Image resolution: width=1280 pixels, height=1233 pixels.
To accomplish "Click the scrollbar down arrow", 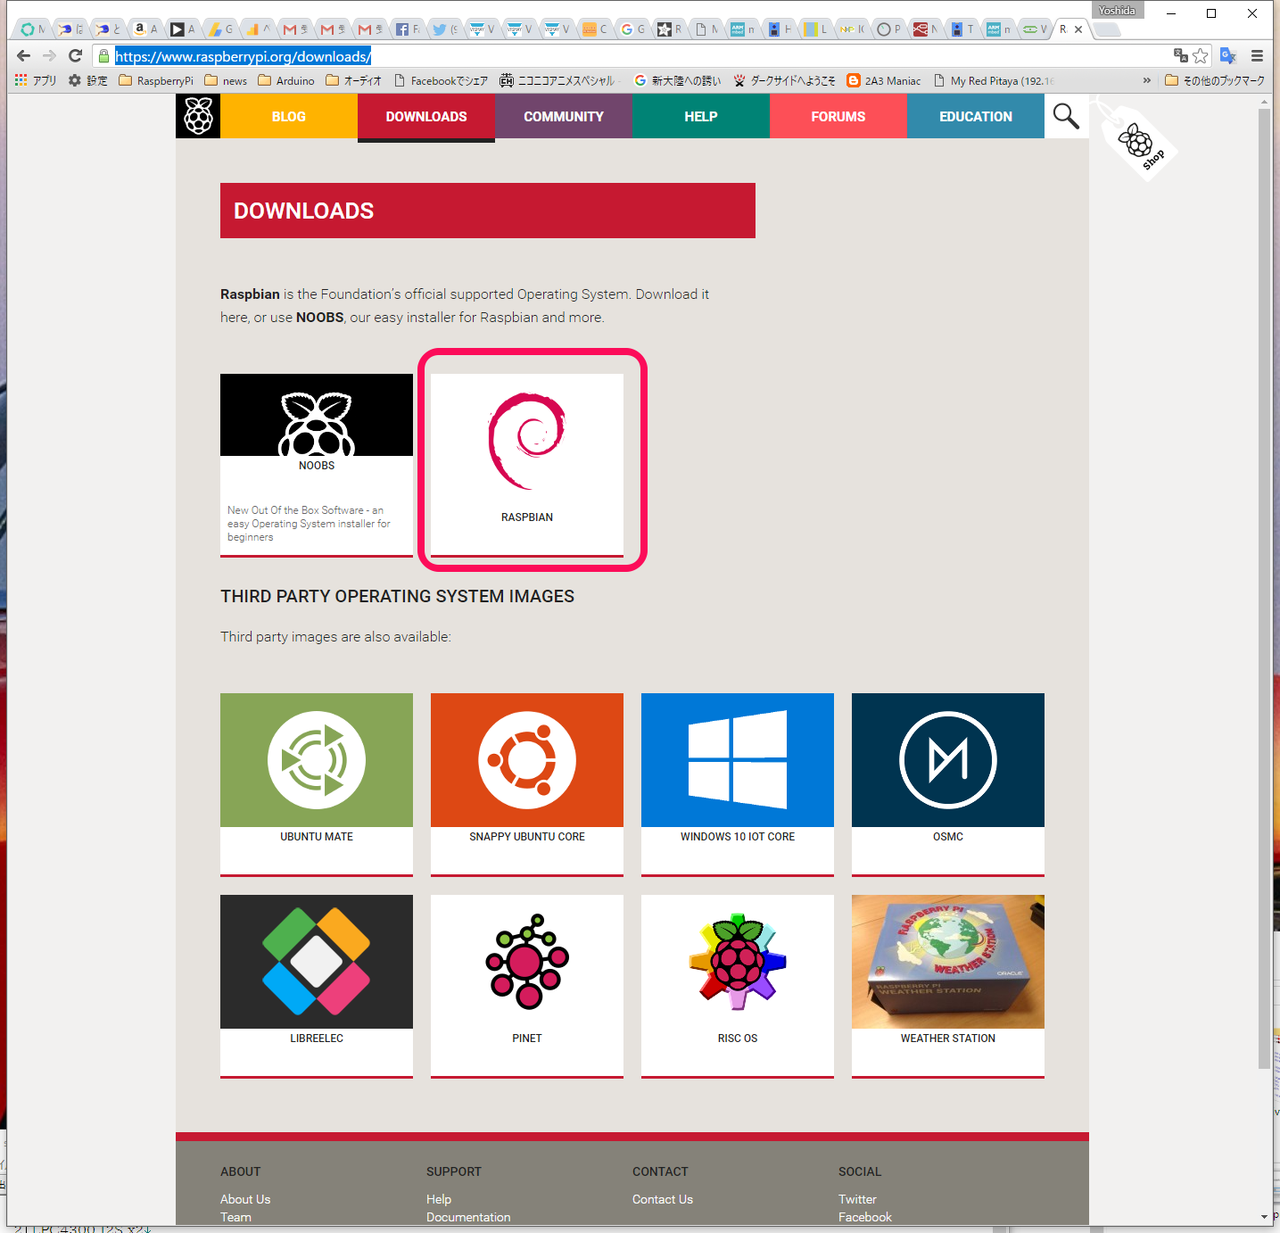I will click(x=1265, y=1217).
